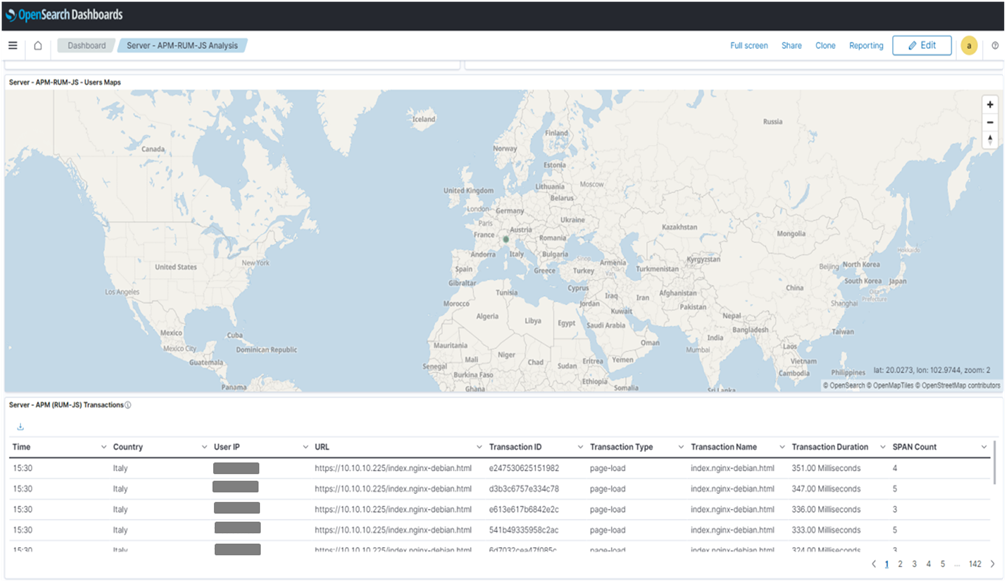Open the Dashboard breadcrumb

pyautogui.click(x=87, y=46)
